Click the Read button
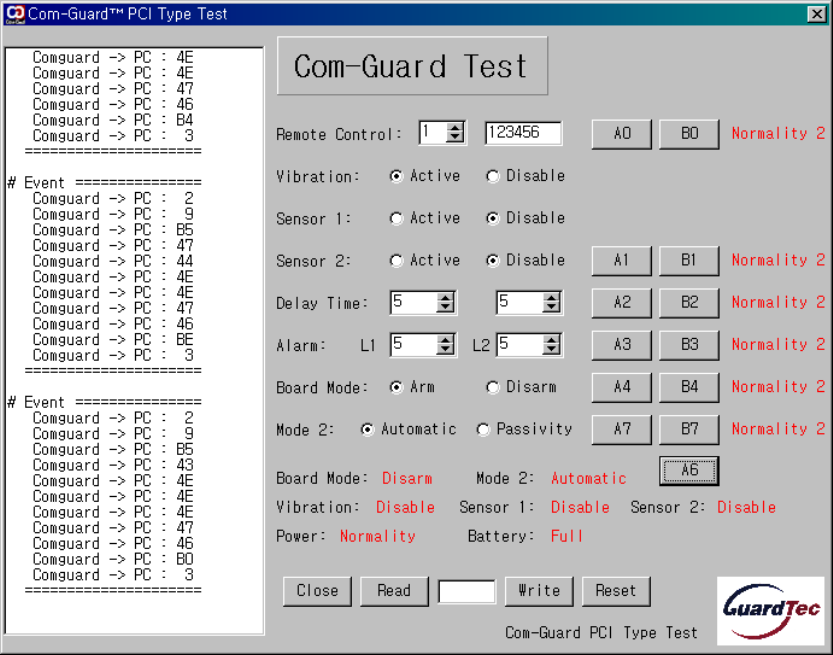 (394, 591)
